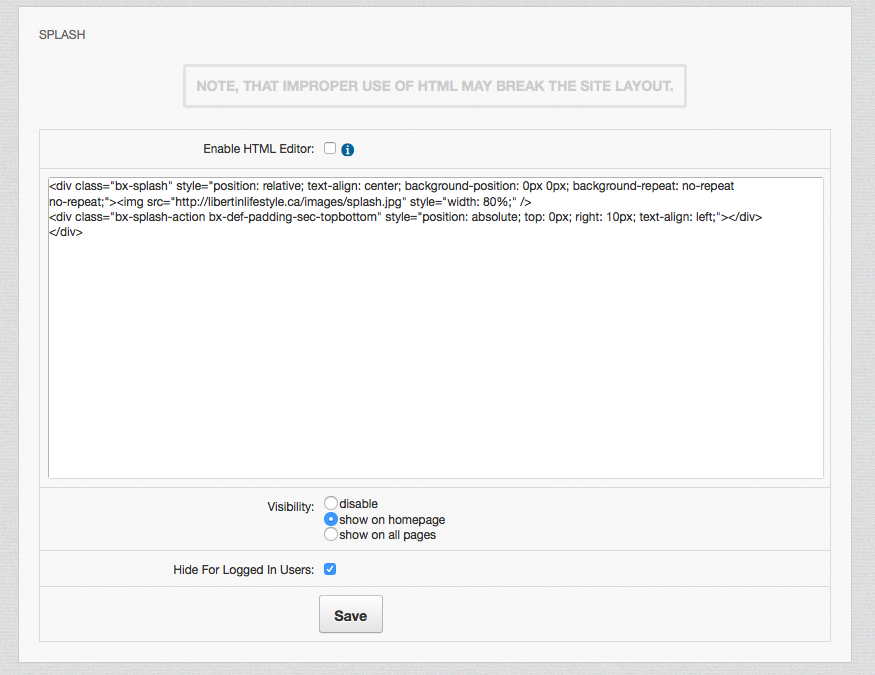Click the "width: 80%;" style text in code
875x675 pixels.
pos(472,201)
